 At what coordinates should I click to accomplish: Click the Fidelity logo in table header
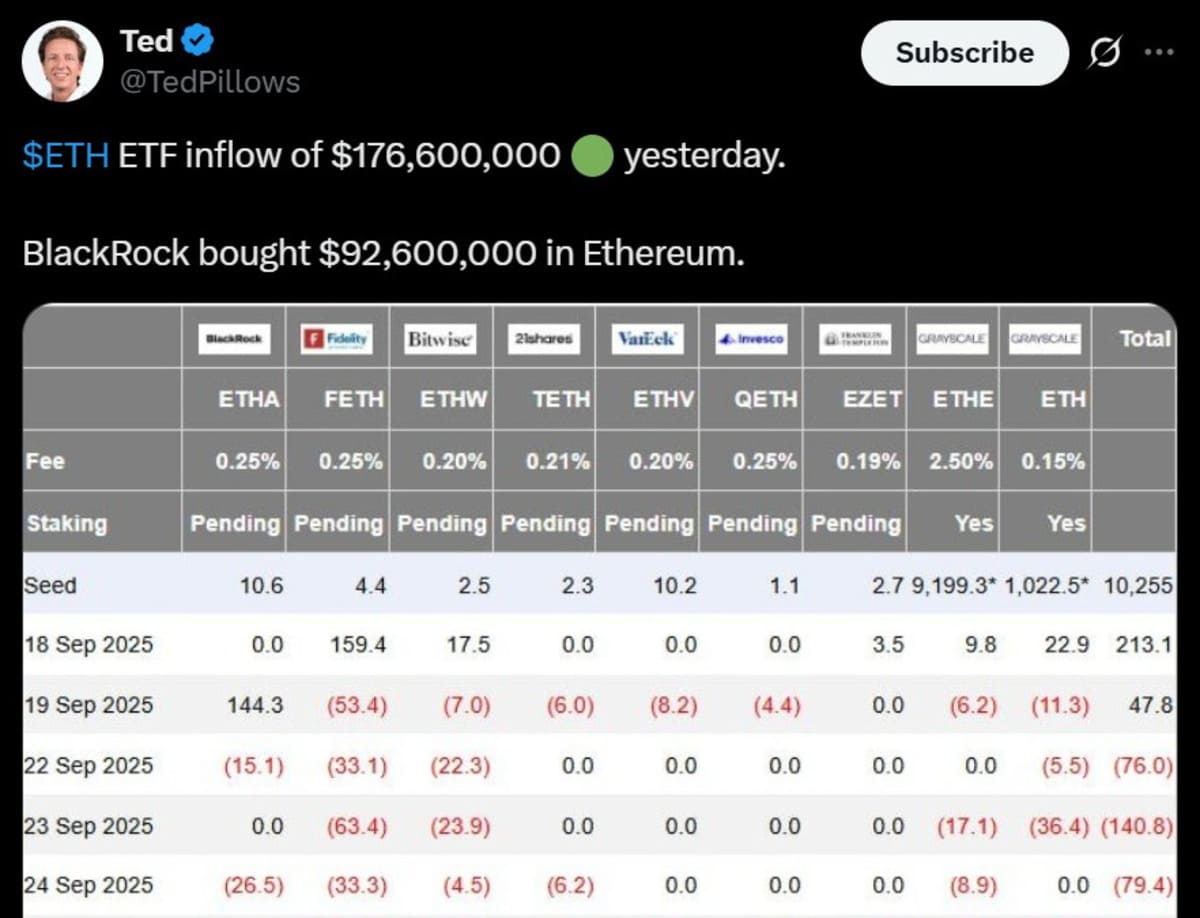(x=337, y=339)
